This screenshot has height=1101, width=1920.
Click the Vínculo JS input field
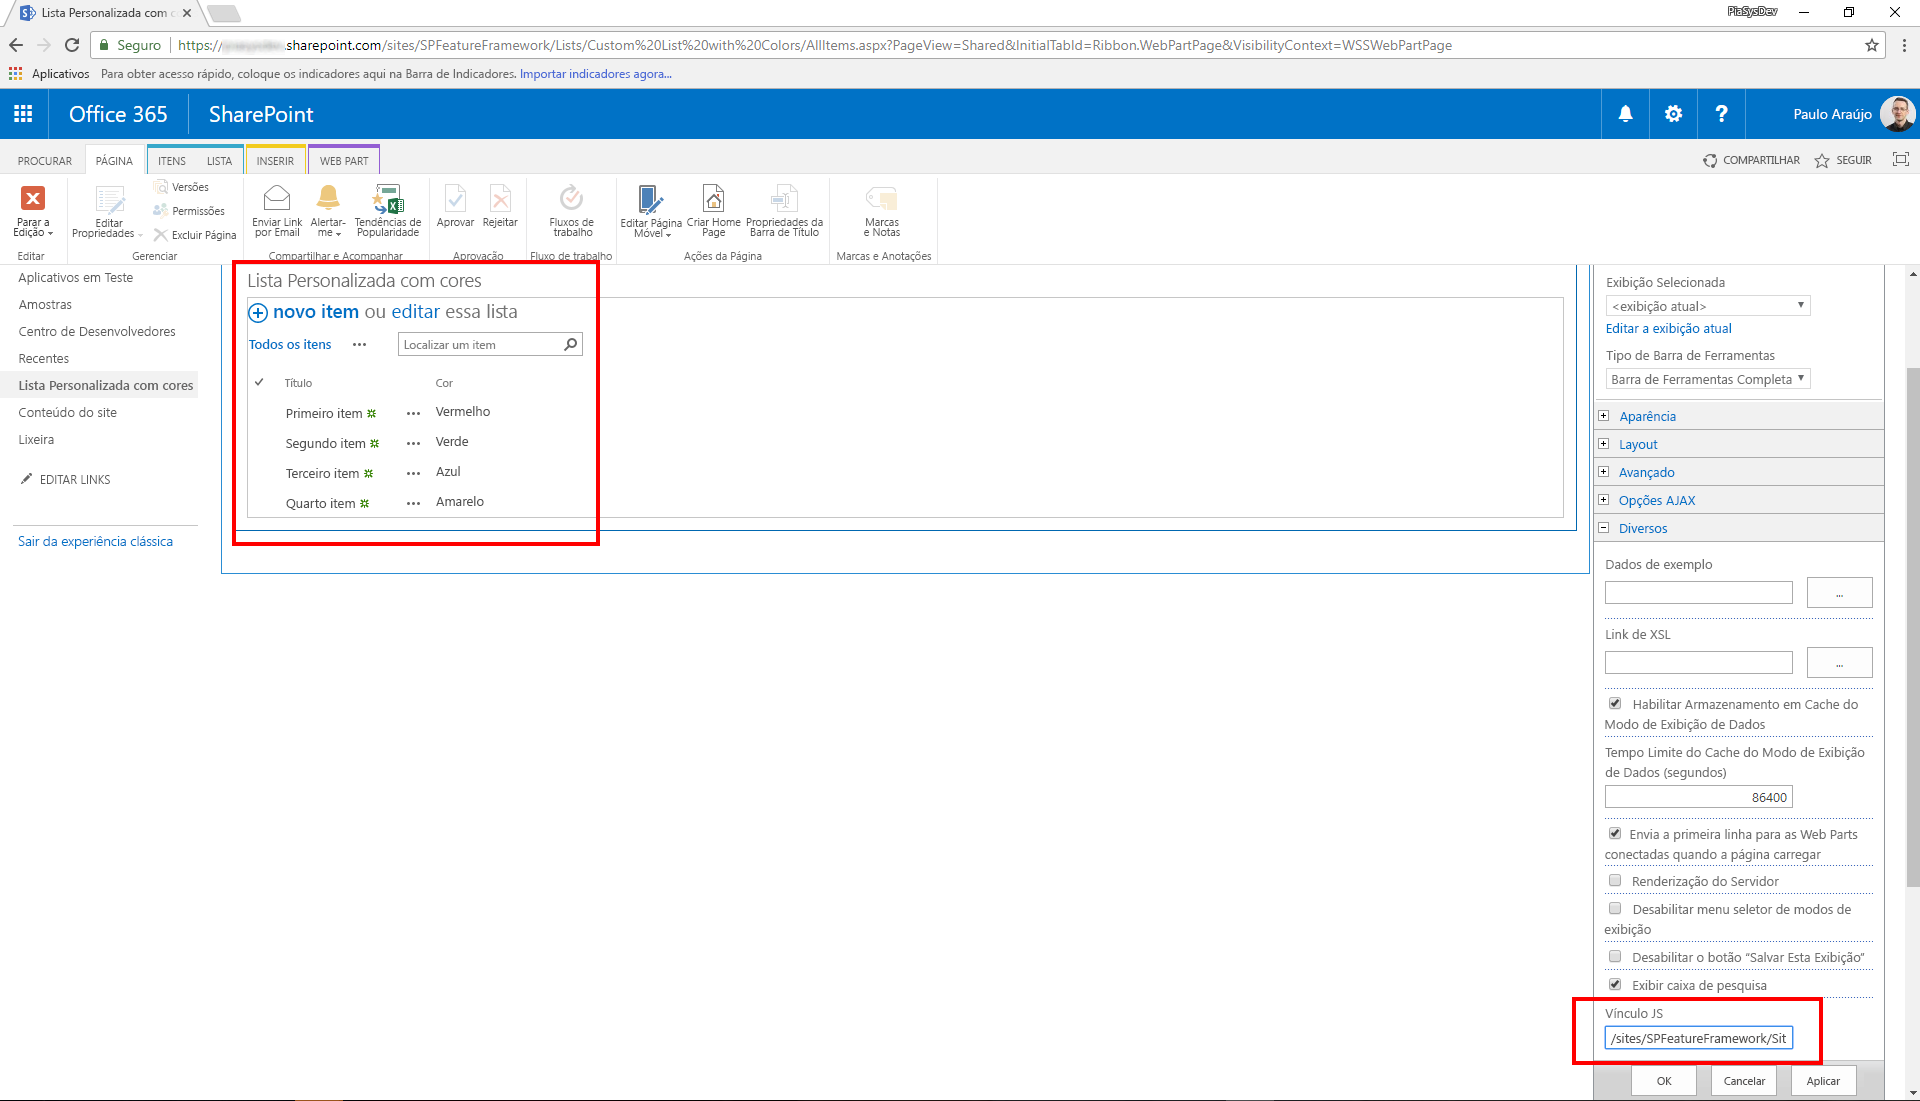[1698, 1038]
